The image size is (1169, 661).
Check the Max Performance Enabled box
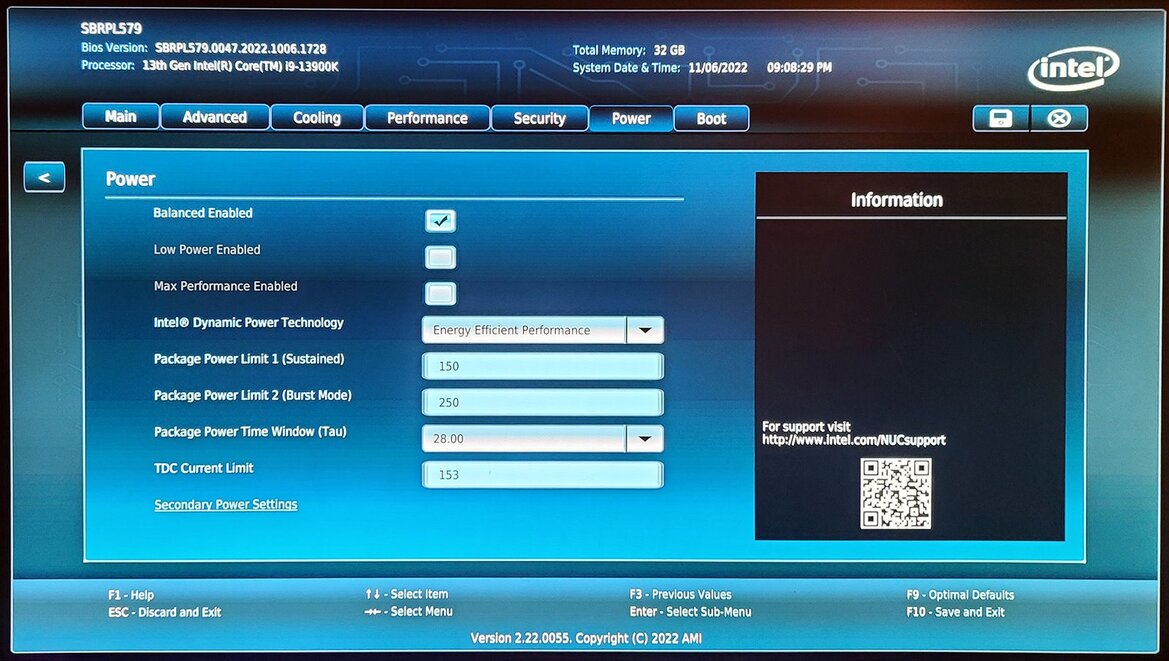(440, 294)
